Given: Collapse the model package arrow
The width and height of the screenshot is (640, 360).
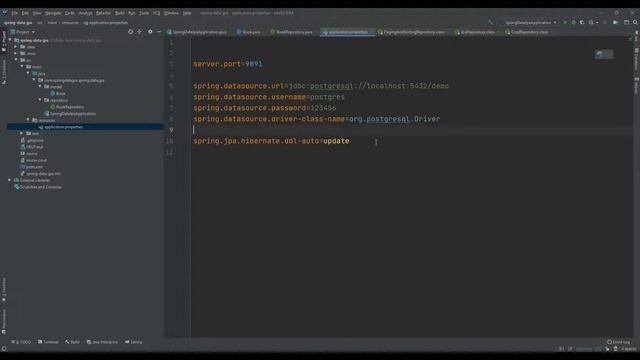Looking at the screenshot, I should tap(40, 87).
